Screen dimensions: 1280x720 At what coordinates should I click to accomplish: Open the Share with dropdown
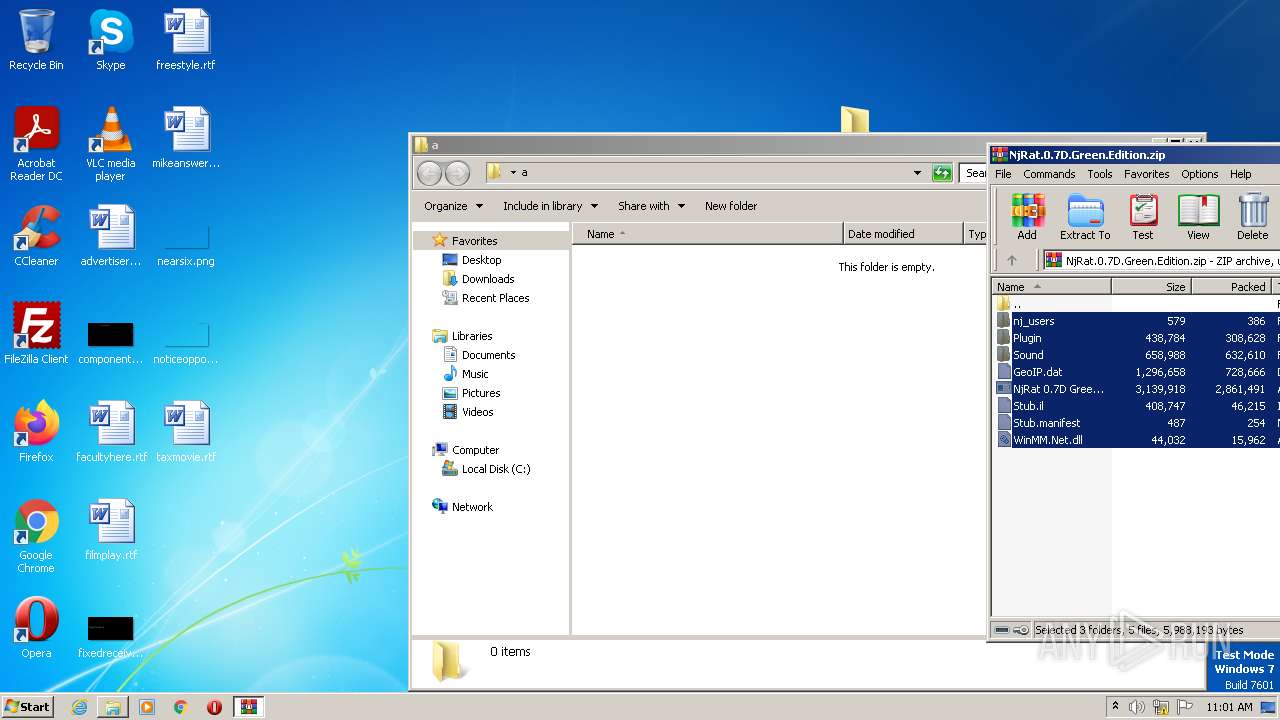651,206
